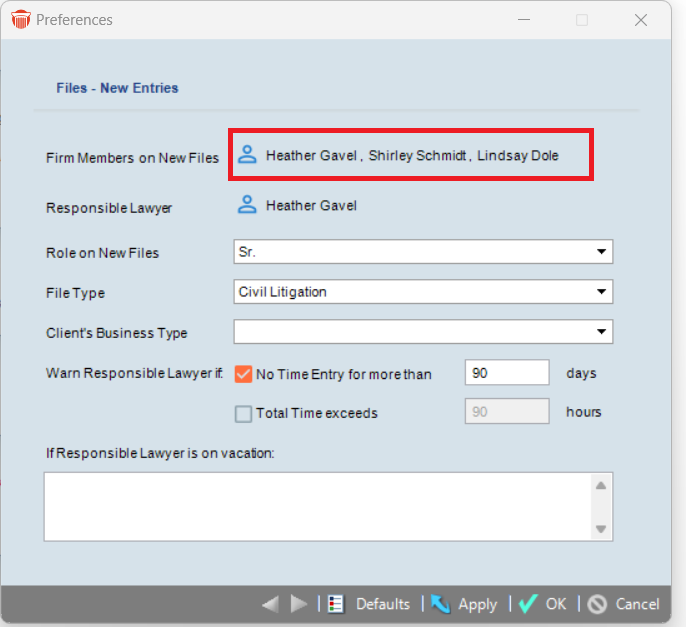Click Responsible Lawyer name Heather Gavel
The height and width of the screenshot is (627, 686).
click(312, 205)
